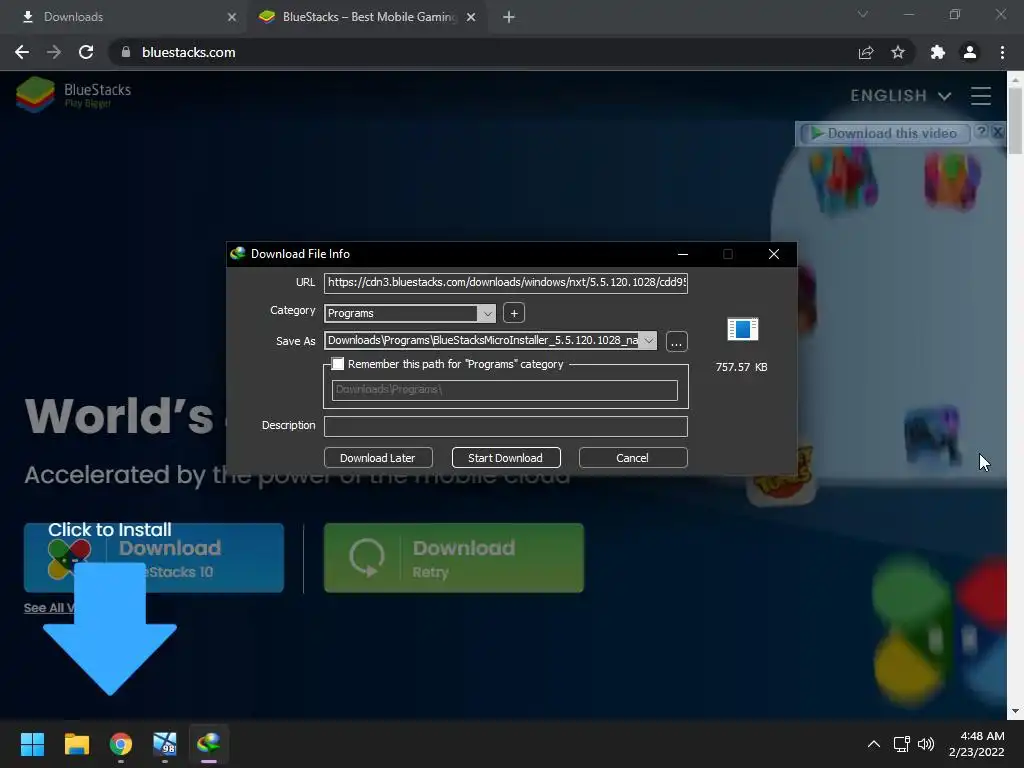Close the Downloads tab
This screenshot has height=768, width=1024.
pyautogui.click(x=231, y=17)
